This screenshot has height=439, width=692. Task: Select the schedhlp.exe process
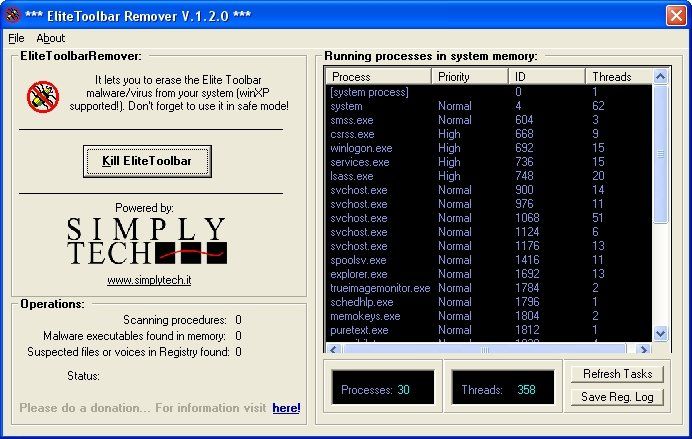[489, 302]
